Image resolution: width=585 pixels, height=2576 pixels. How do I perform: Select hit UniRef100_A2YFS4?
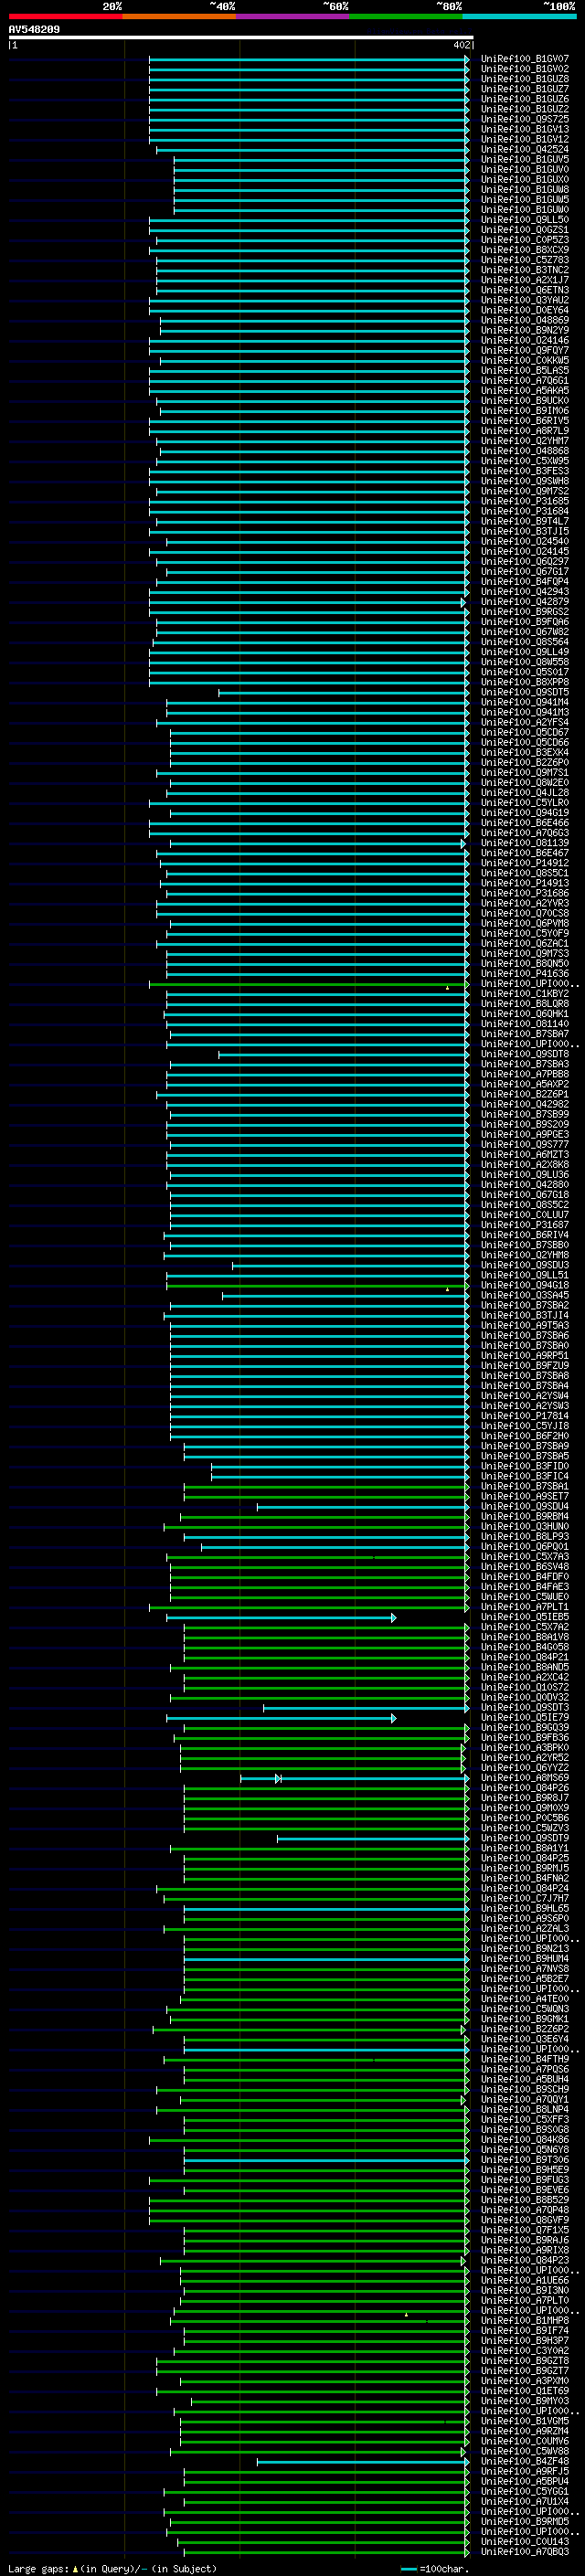click(525, 722)
